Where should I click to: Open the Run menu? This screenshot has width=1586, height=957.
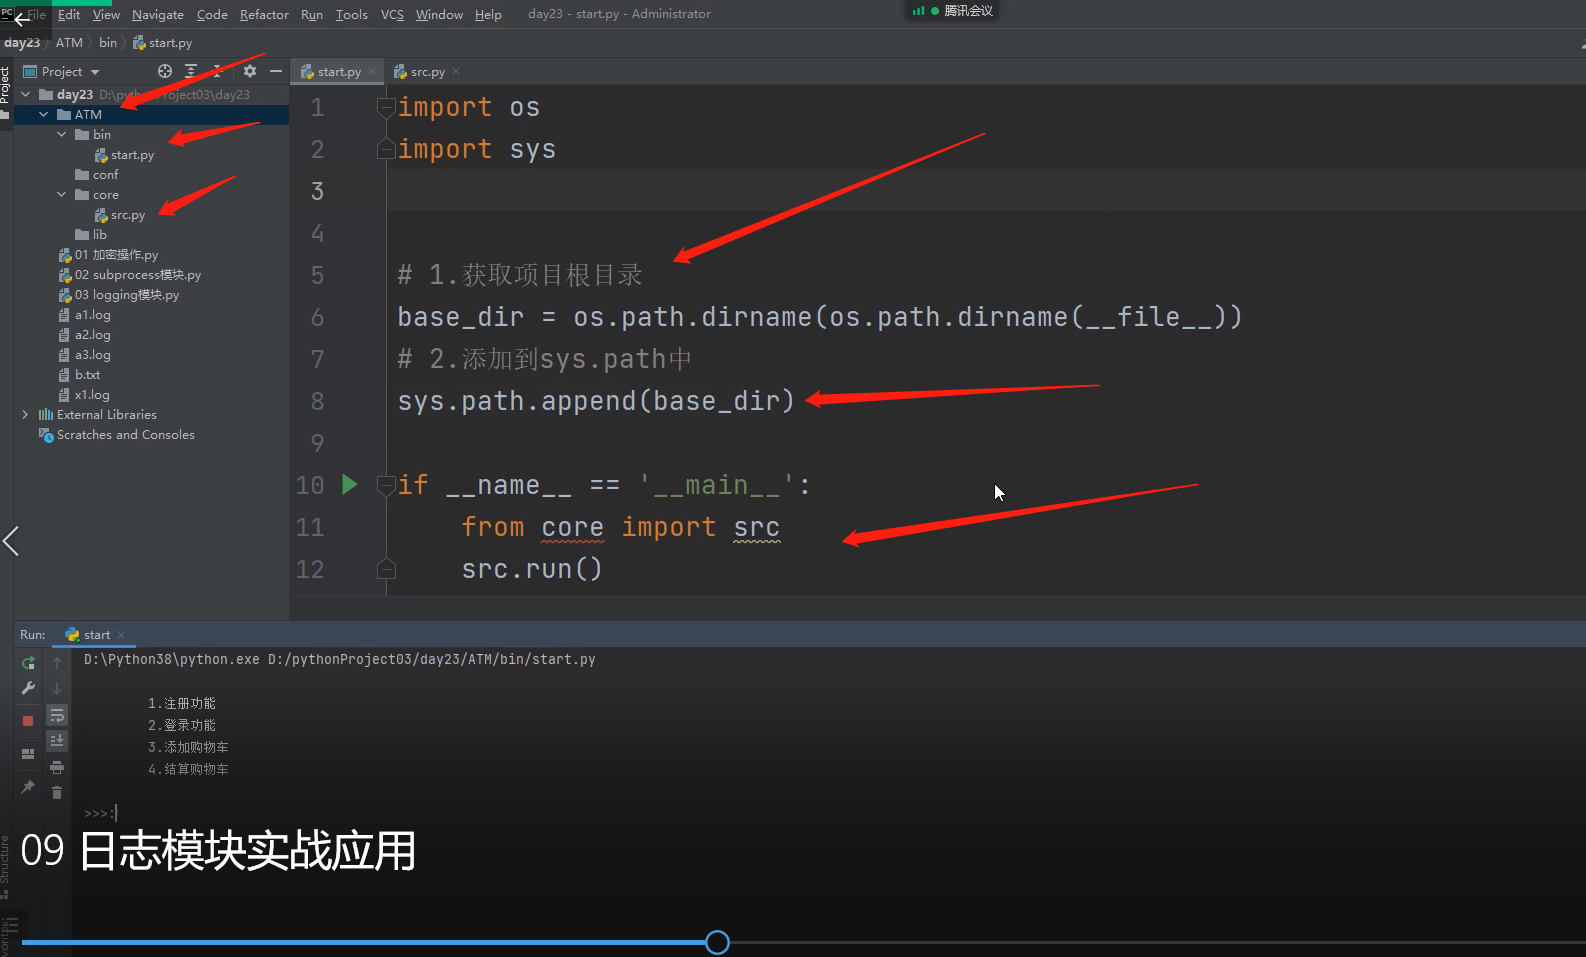pyautogui.click(x=312, y=14)
